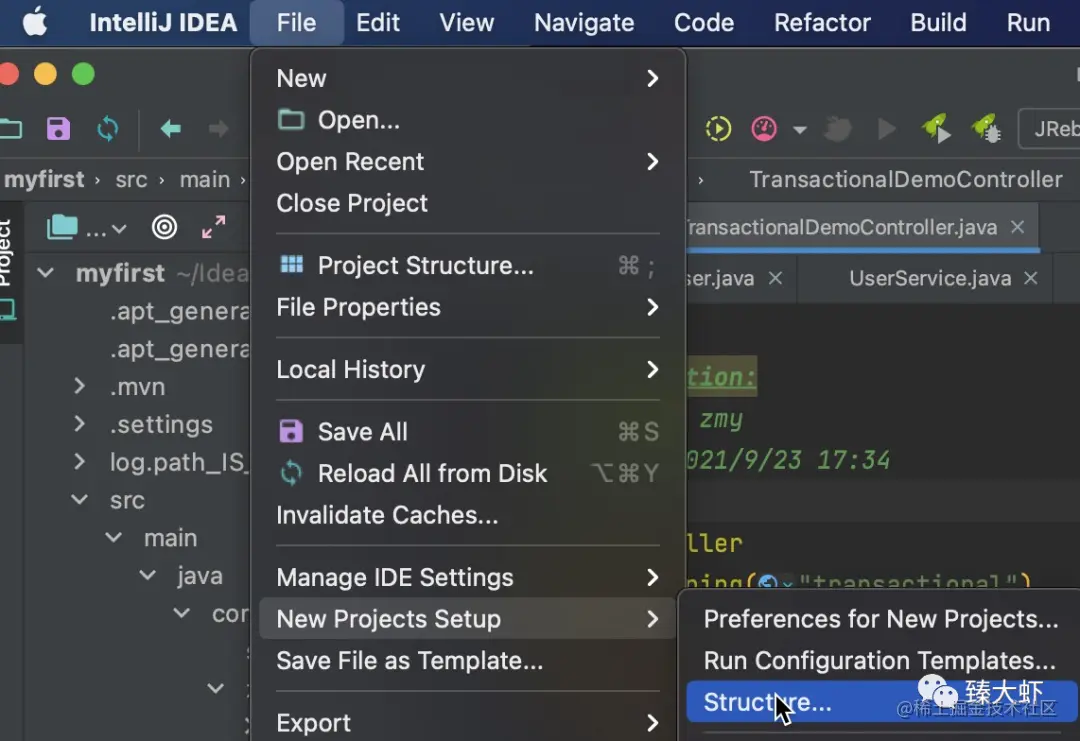
Task: Click the Select Opened File target icon
Action: 164,227
